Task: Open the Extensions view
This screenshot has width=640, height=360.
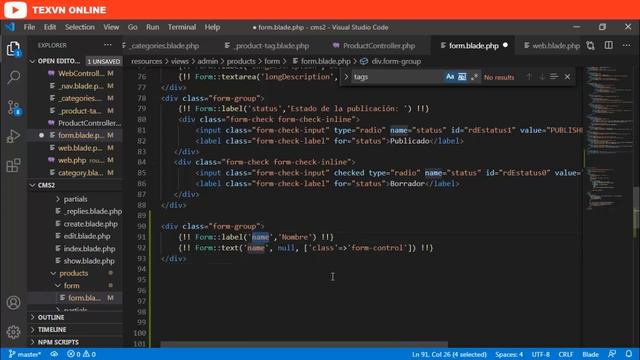Action: (13, 165)
